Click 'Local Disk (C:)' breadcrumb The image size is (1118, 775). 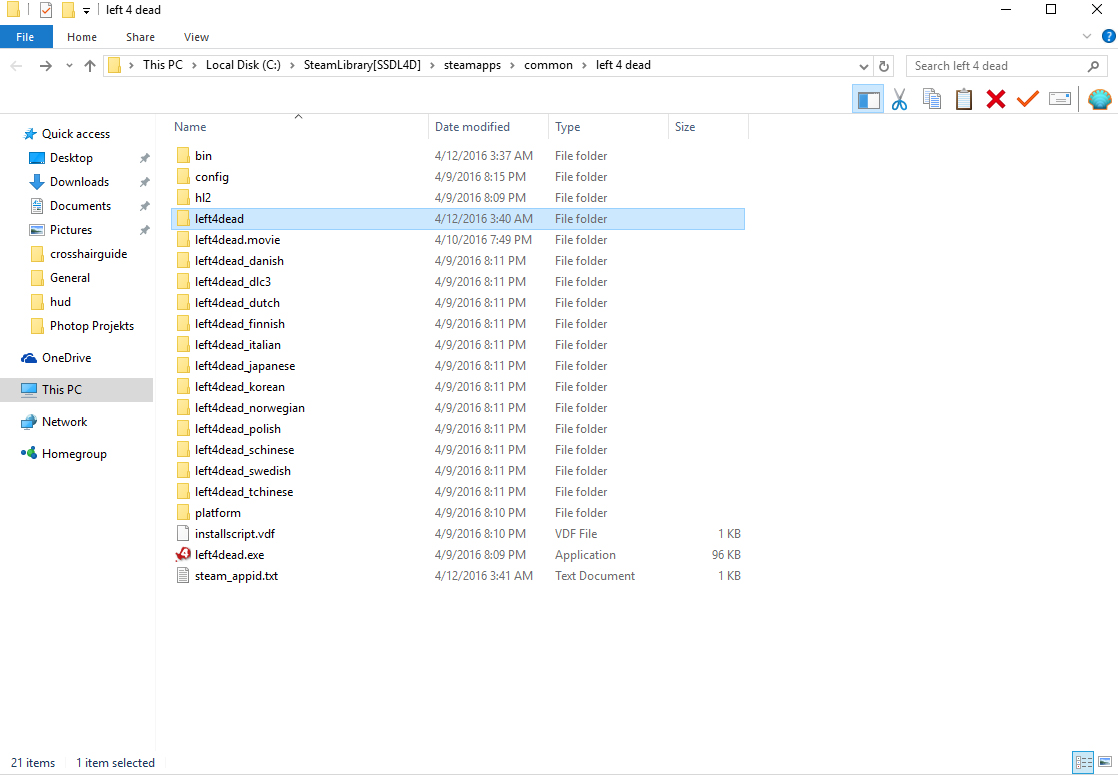[243, 65]
